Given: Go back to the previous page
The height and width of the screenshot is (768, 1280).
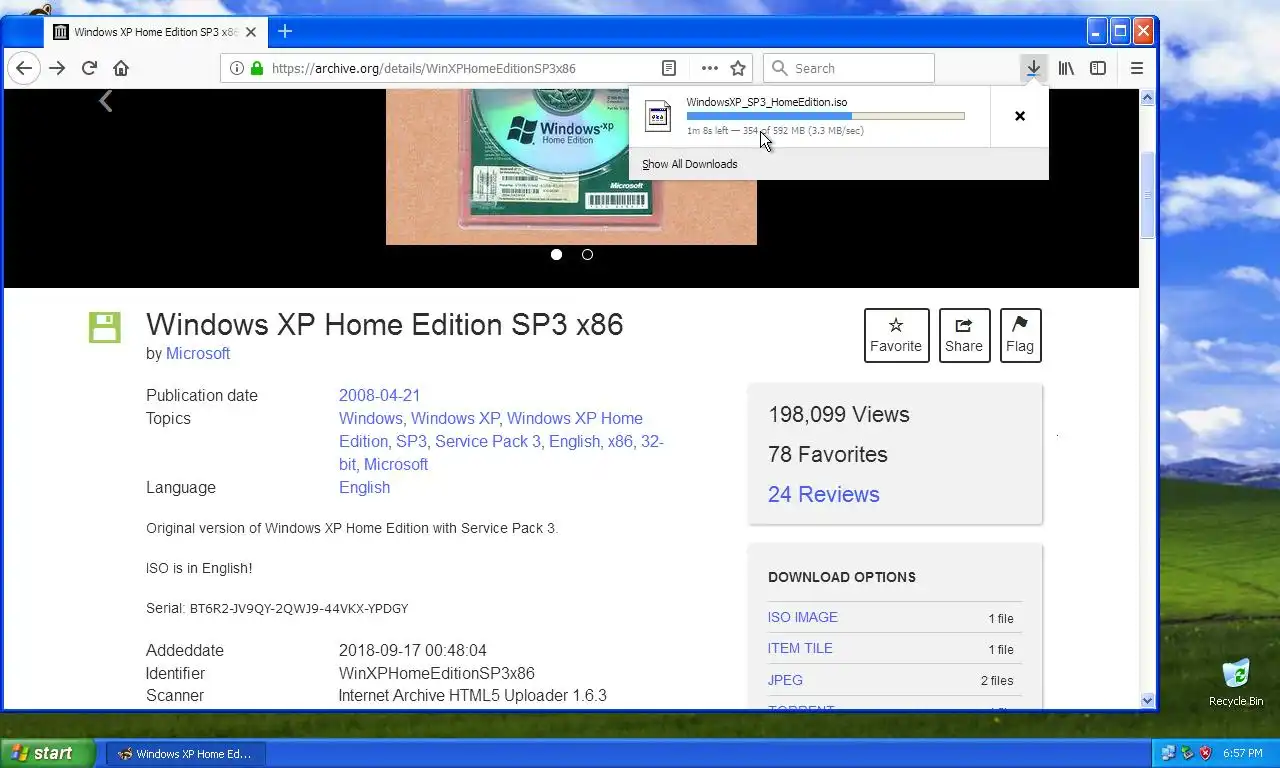Looking at the screenshot, I should pos(24,68).
